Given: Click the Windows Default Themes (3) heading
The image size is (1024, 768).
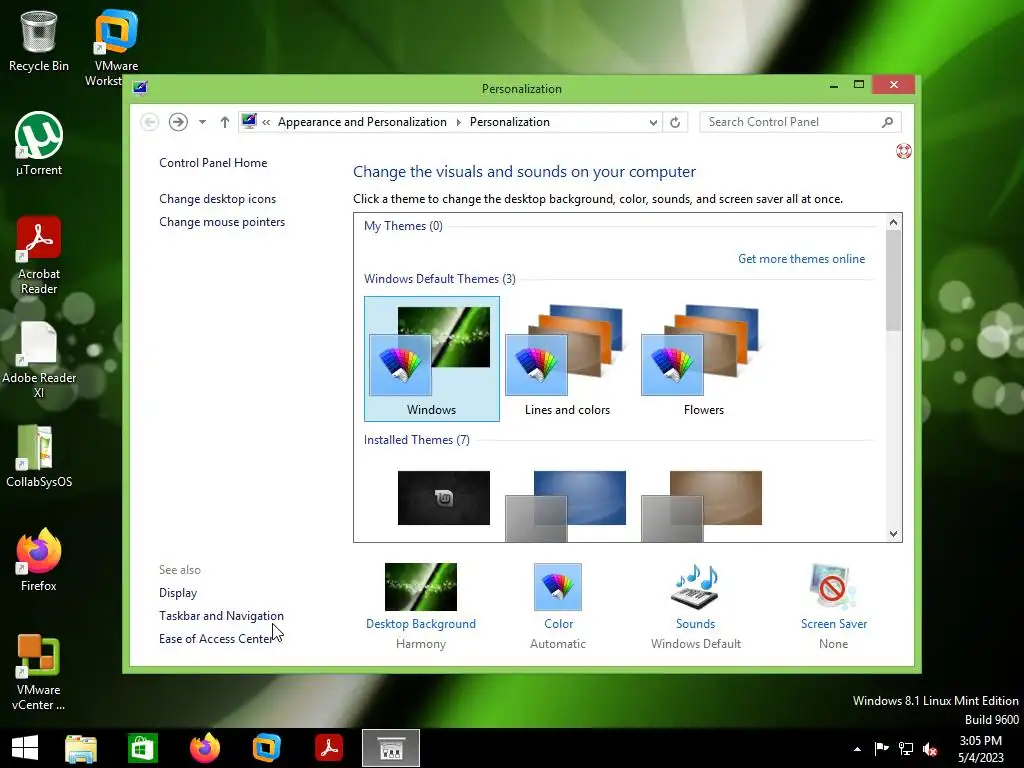Looking at the screenshot, I should click(x=440, y=279).
